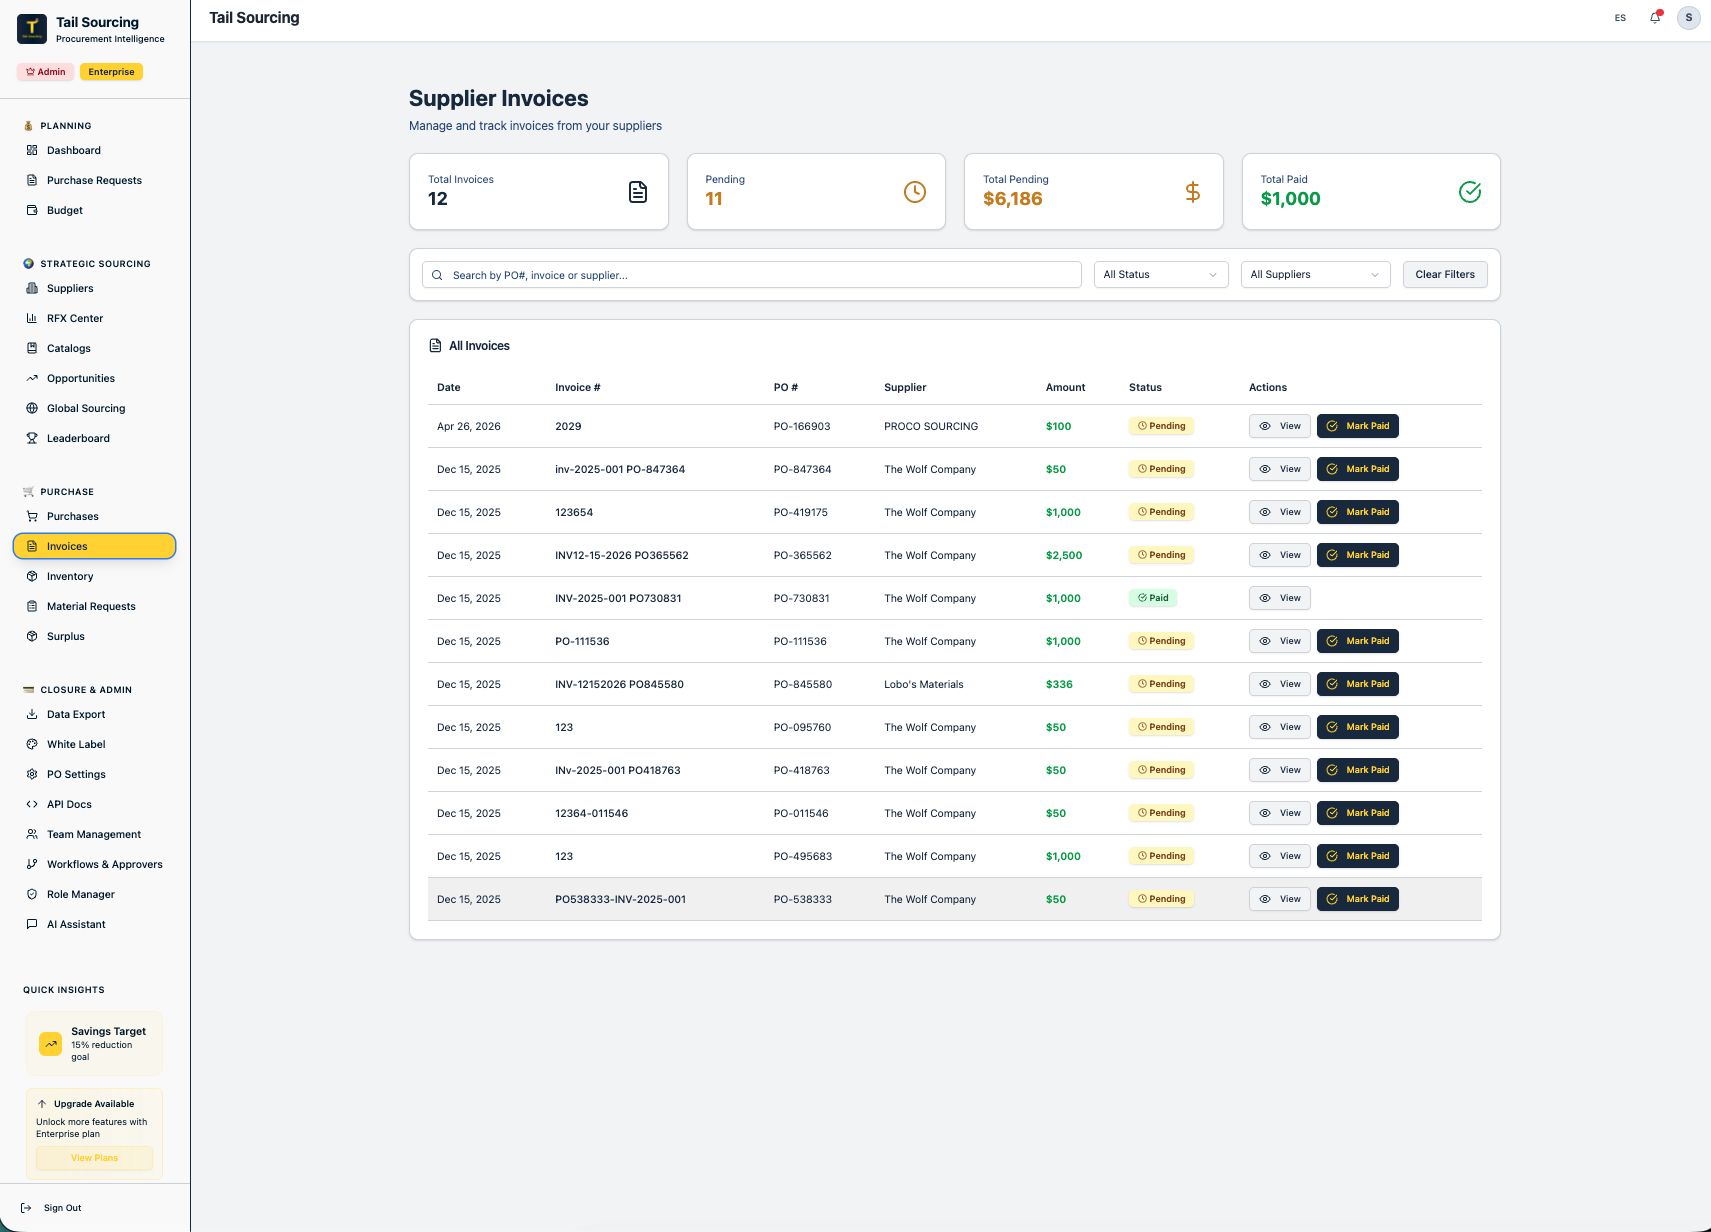
Task: Open Workflows & Approvers menu item
Action: (94, 864)
